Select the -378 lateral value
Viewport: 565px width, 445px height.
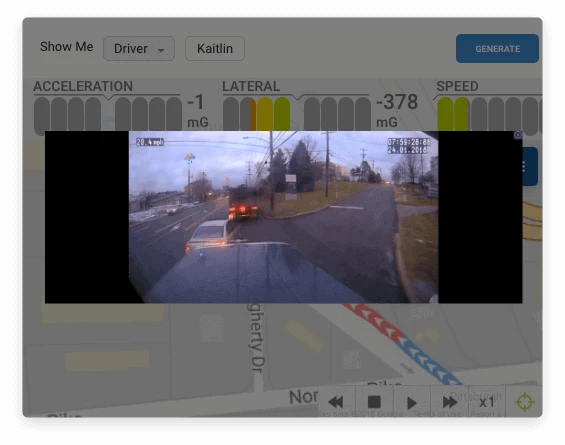tap(397, 102)
